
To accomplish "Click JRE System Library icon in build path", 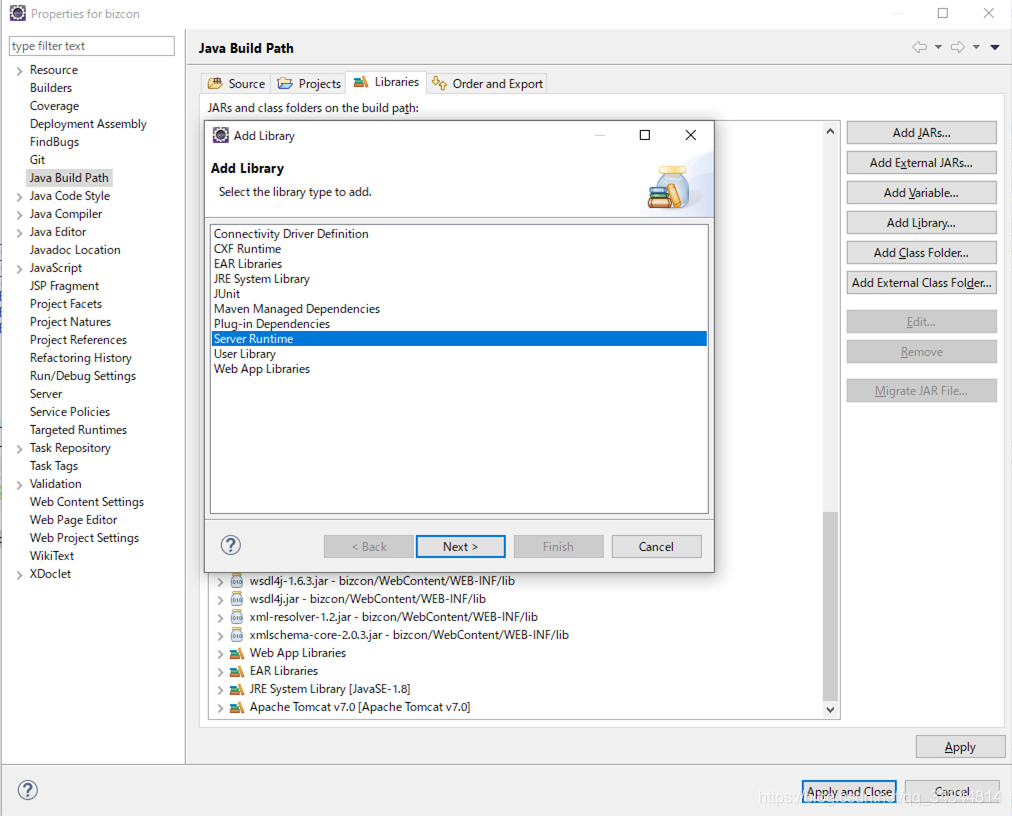I will point(237,689).
